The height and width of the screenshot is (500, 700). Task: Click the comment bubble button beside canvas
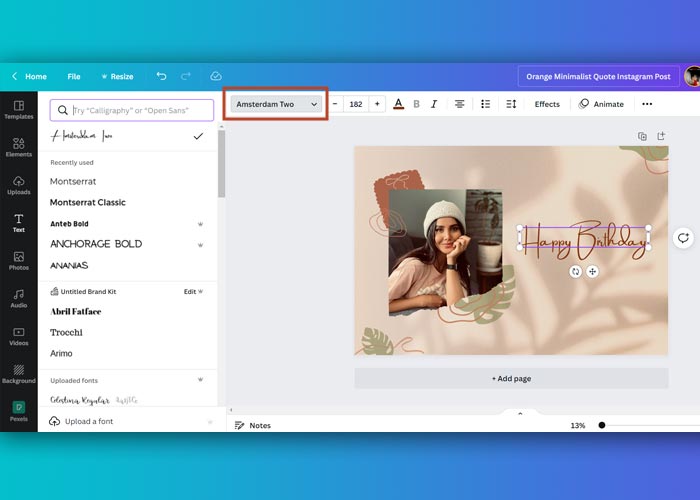point(683,238)
